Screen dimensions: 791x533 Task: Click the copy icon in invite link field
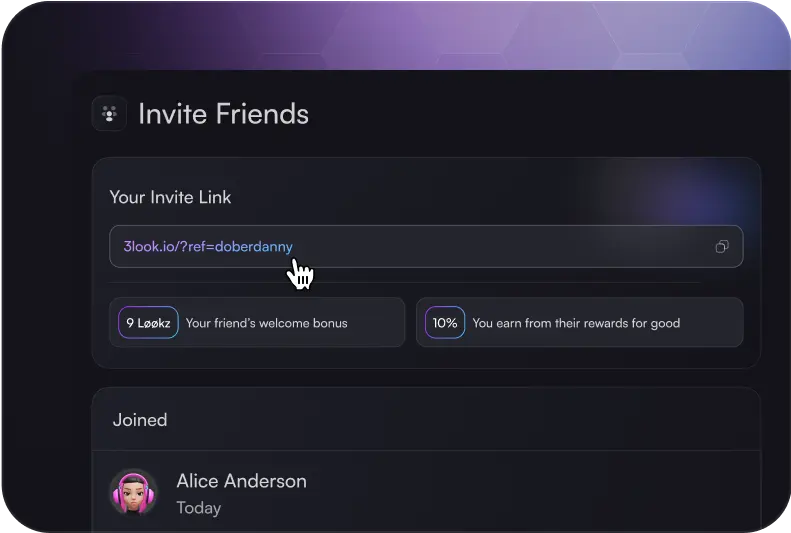[722, 247]
